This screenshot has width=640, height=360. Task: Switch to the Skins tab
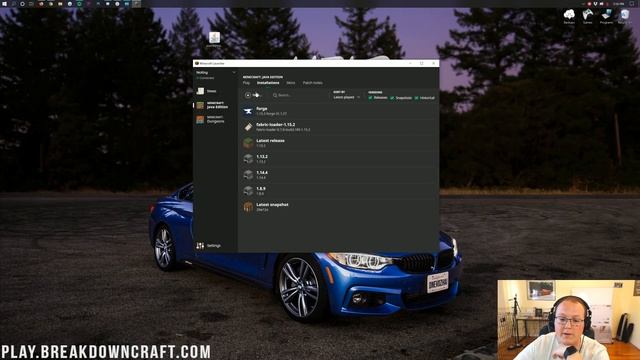pos(291,83)
